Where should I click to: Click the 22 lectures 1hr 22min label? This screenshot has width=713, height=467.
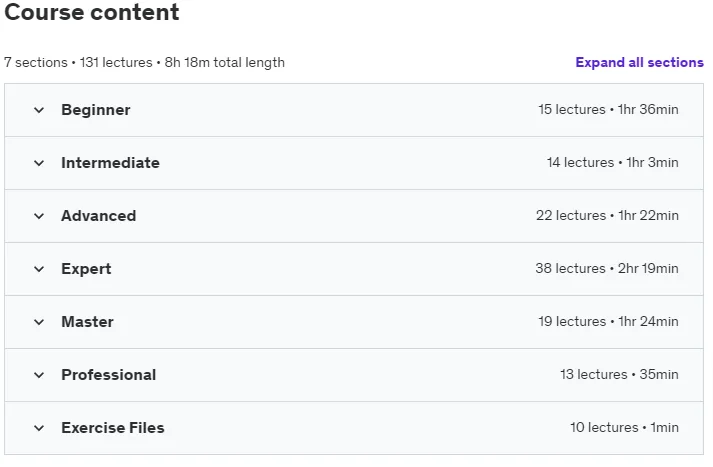607,216
